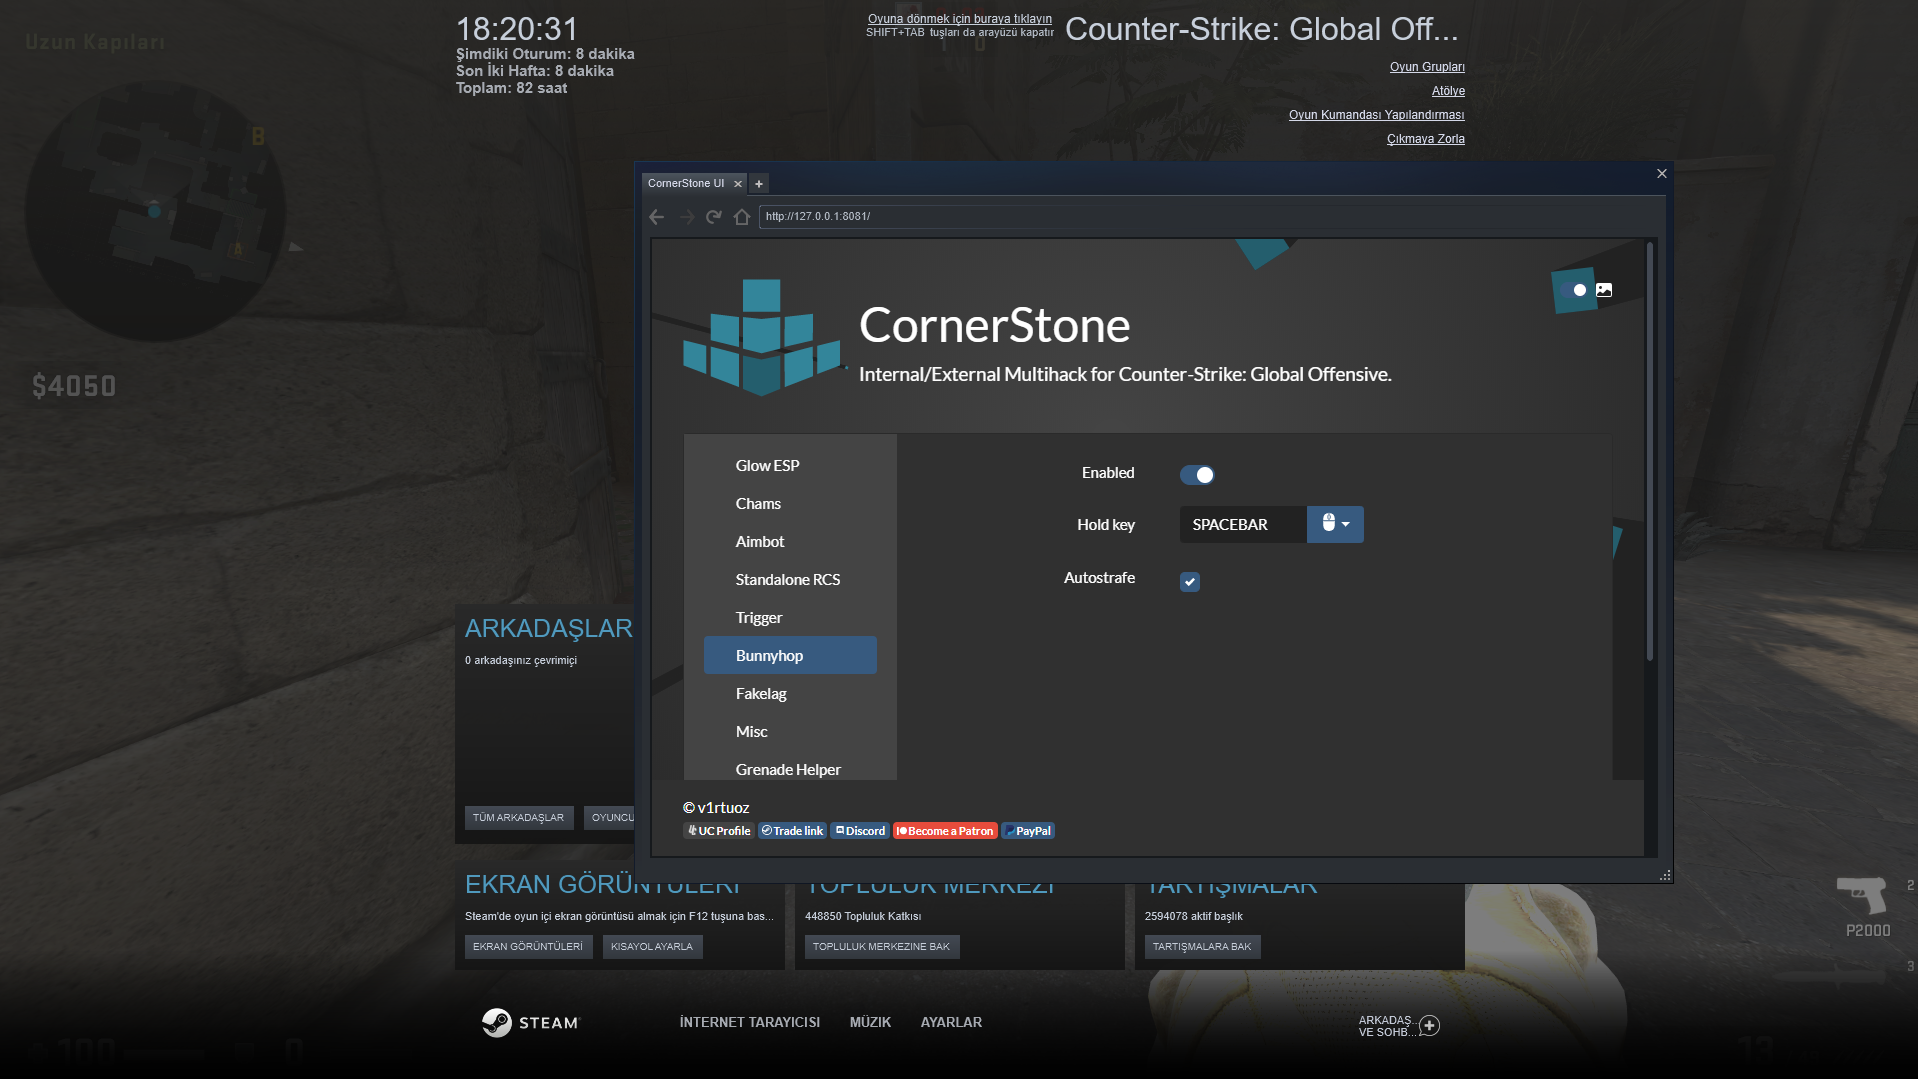Click TÜM ARKADAŞLAR button
This screenshot has width=1918, height=1079.
click(x=519, y=818)
